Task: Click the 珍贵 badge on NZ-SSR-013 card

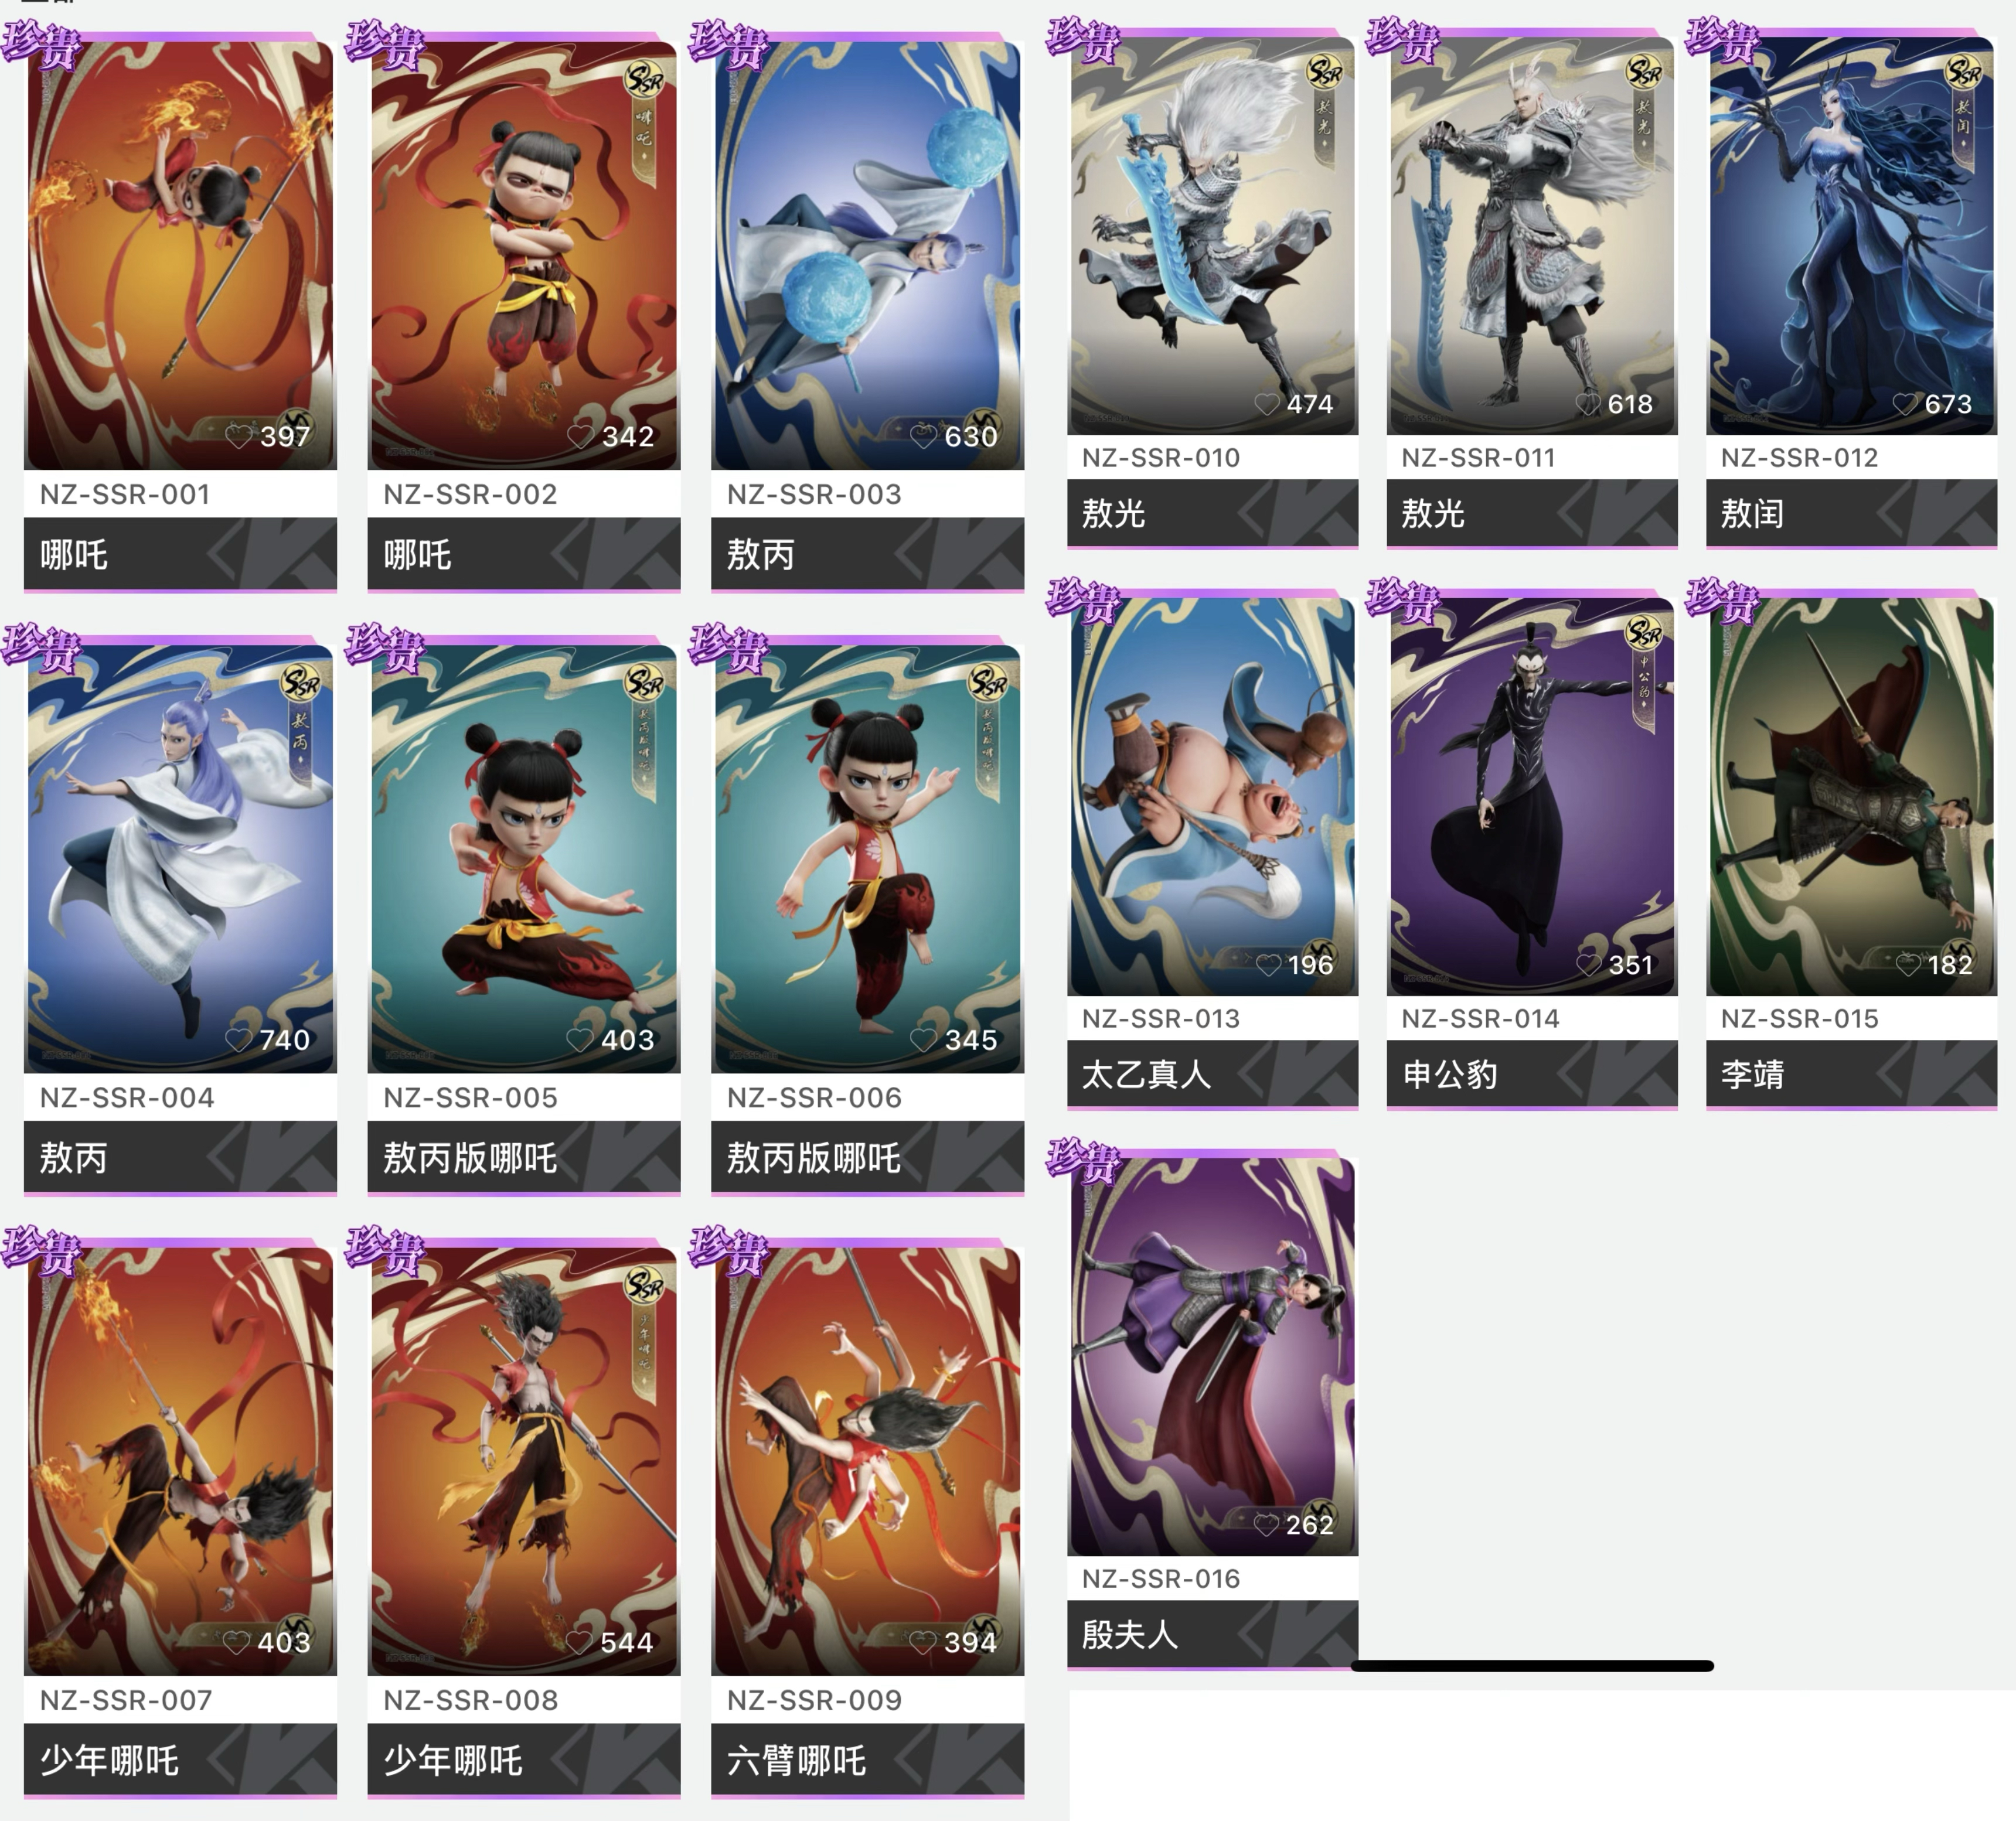Action: (x=1084, y=601)
